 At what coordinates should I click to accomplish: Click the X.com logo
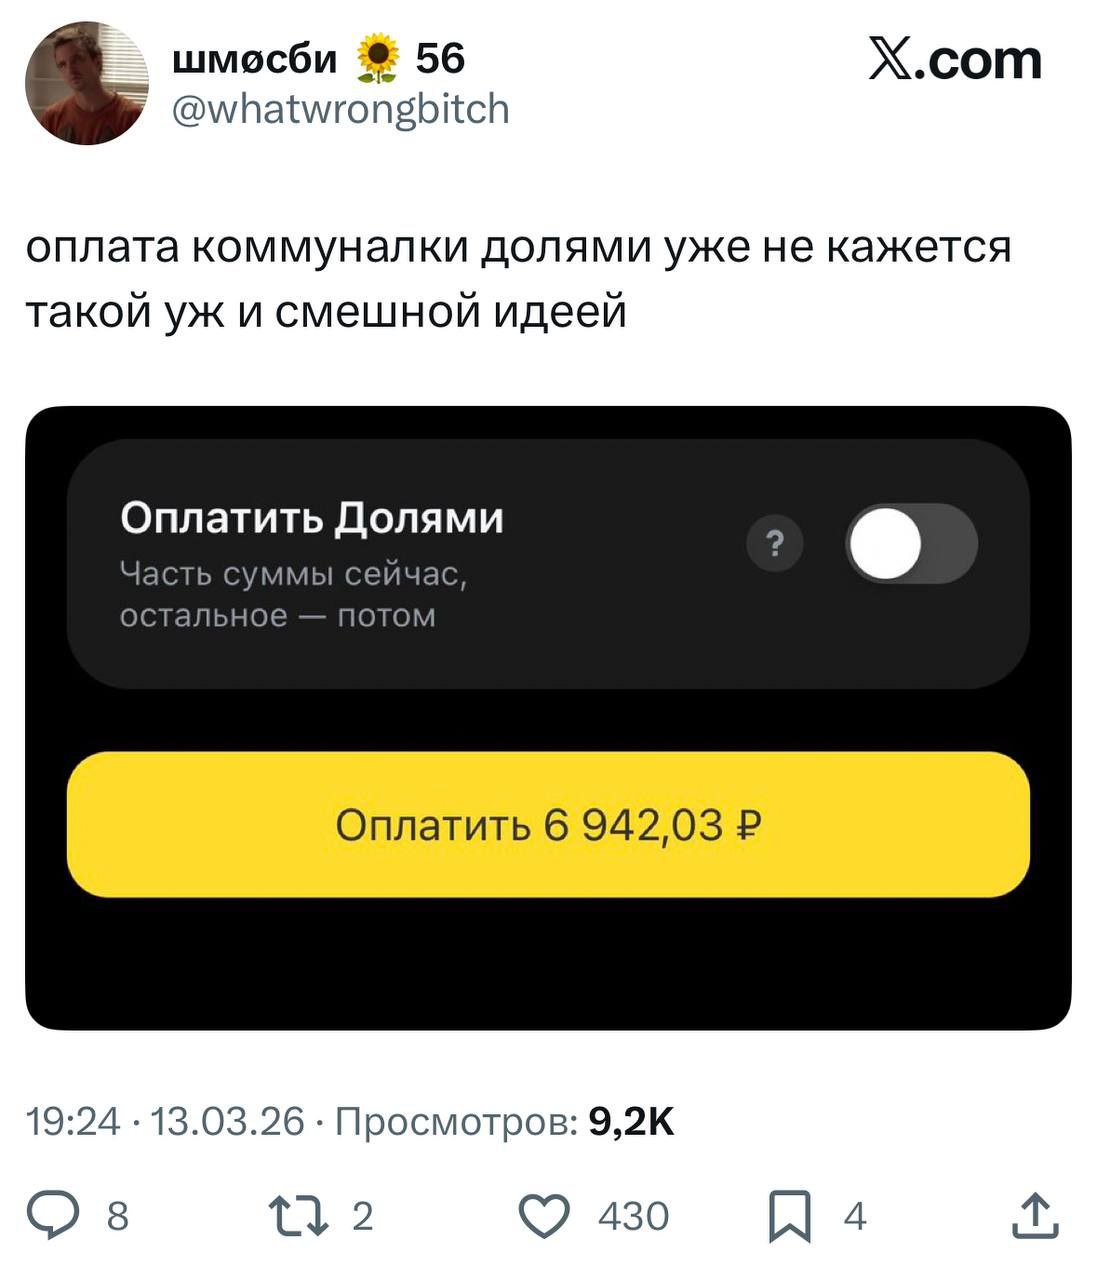coord(955,60)
